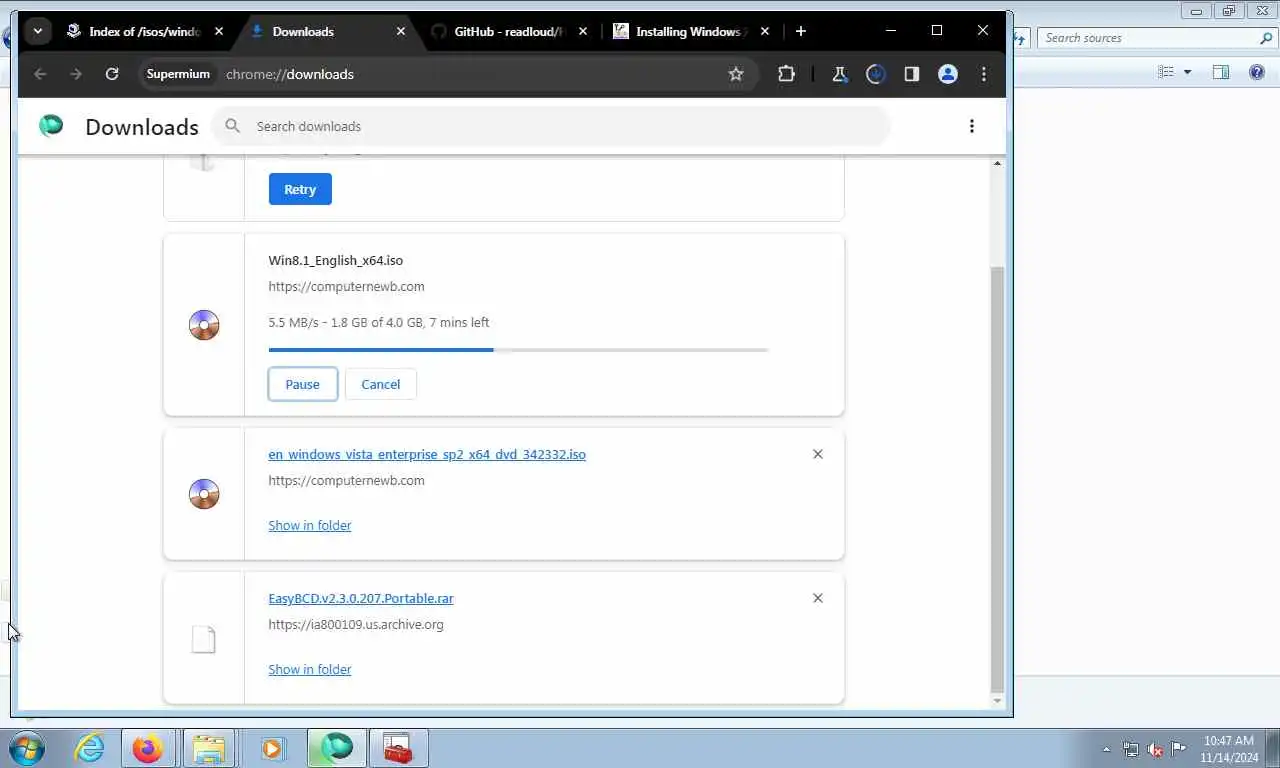Open the red toolbox taskbar app
The image size is (1280, 768).
point(398,748)
